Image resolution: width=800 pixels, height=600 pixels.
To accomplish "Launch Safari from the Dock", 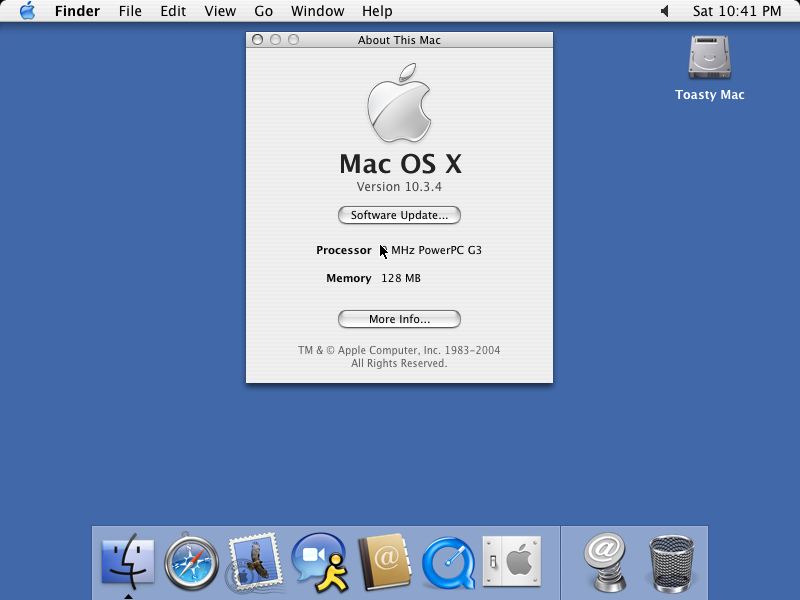I will tap(192, 561).
